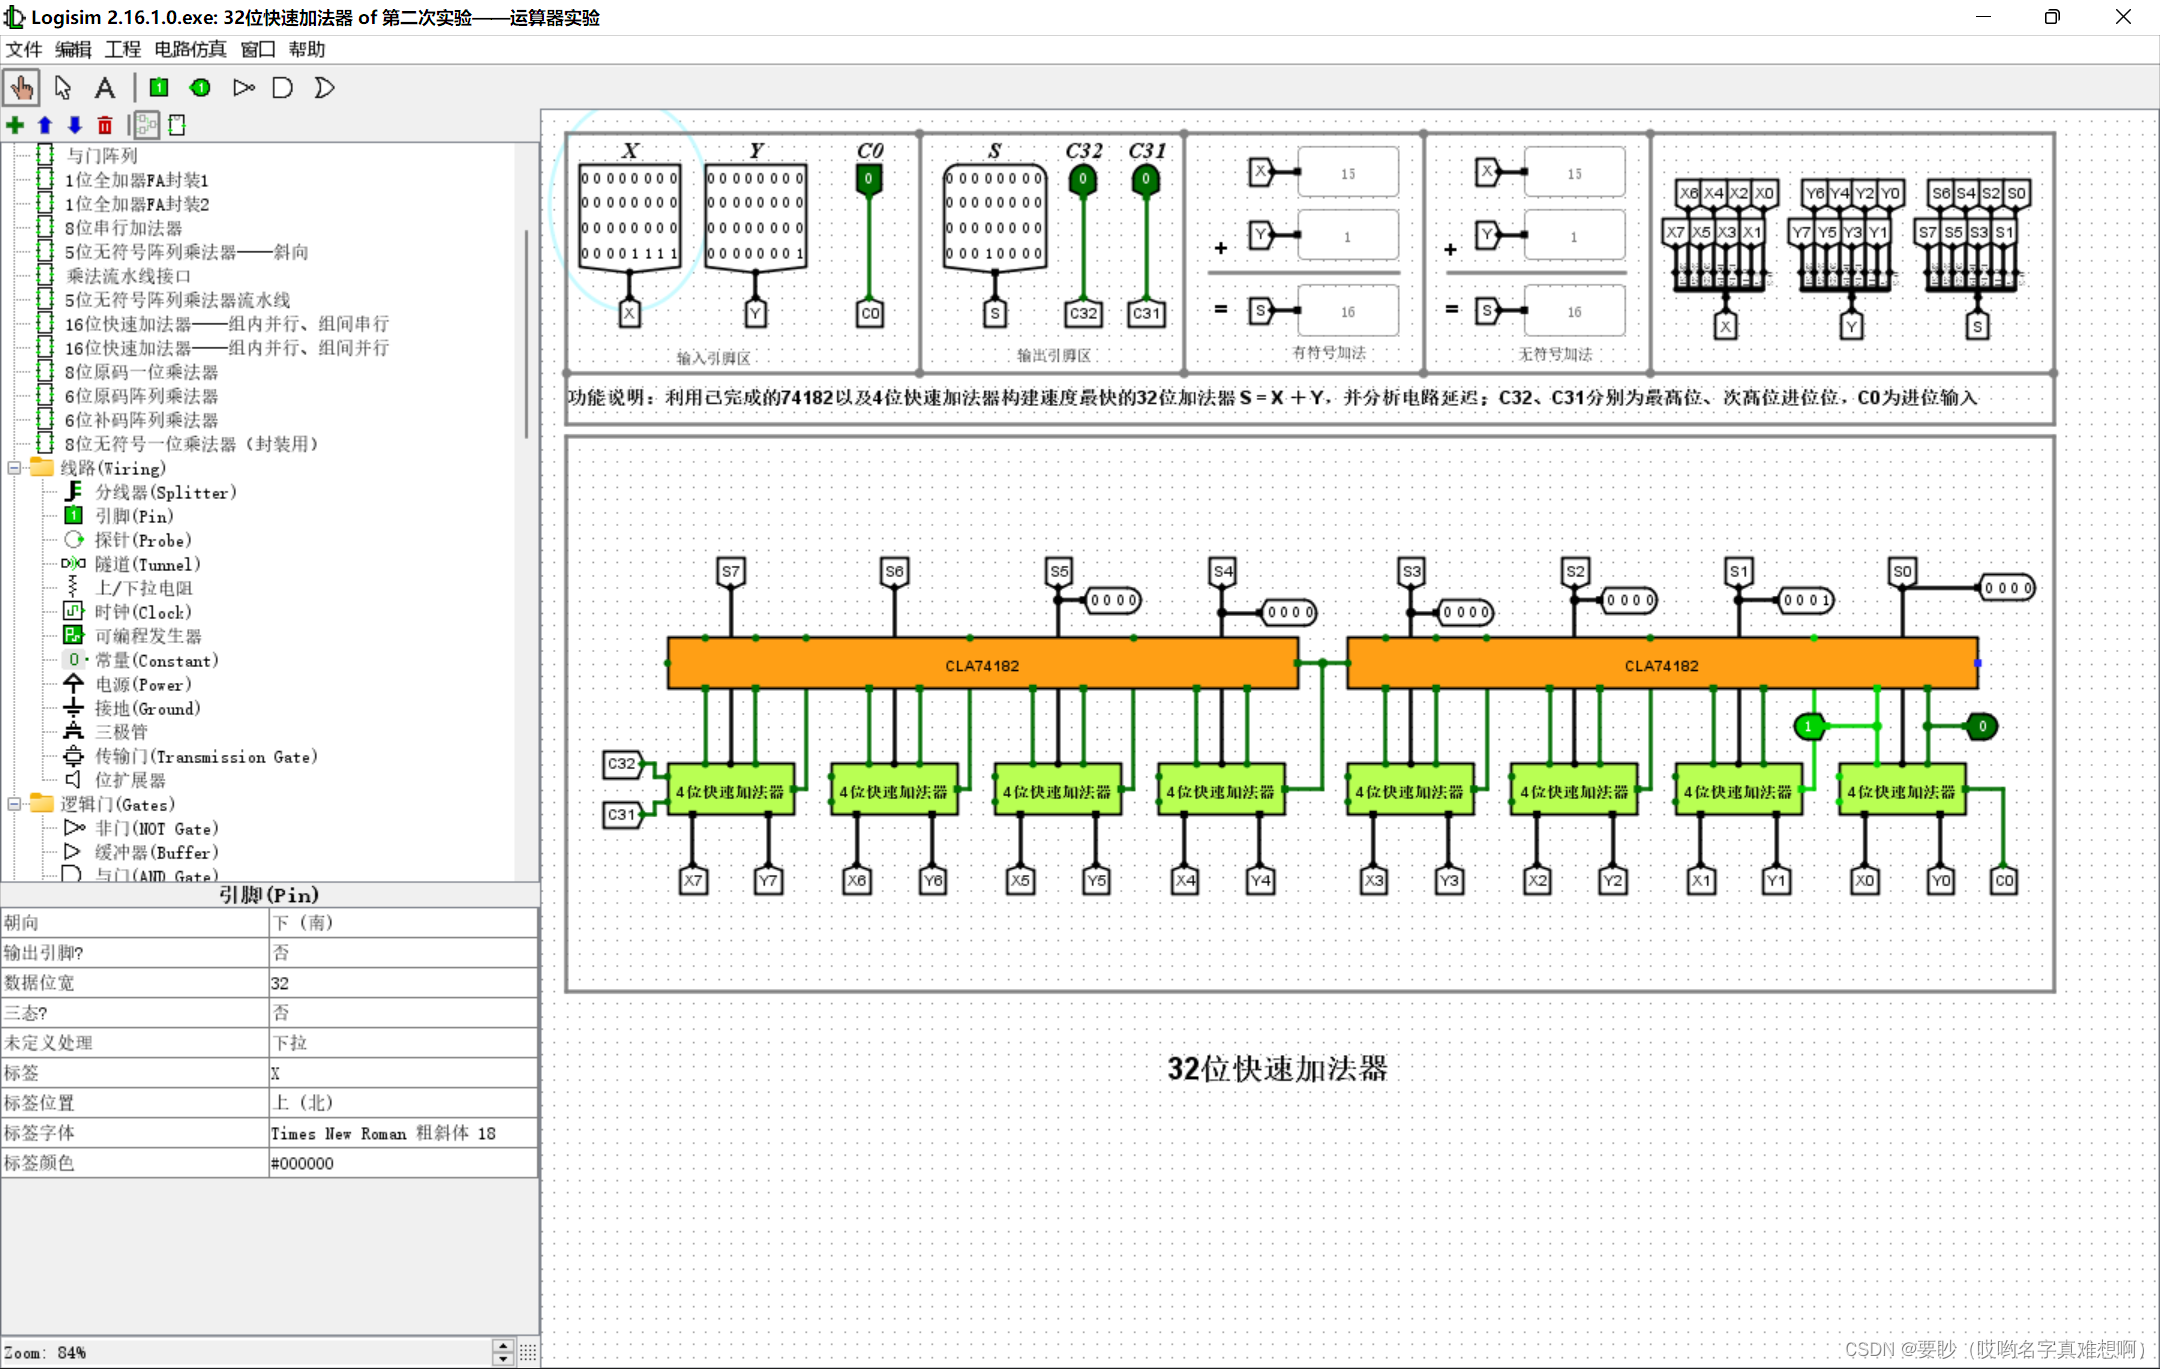Toggle the C0 input pin value

868,179
